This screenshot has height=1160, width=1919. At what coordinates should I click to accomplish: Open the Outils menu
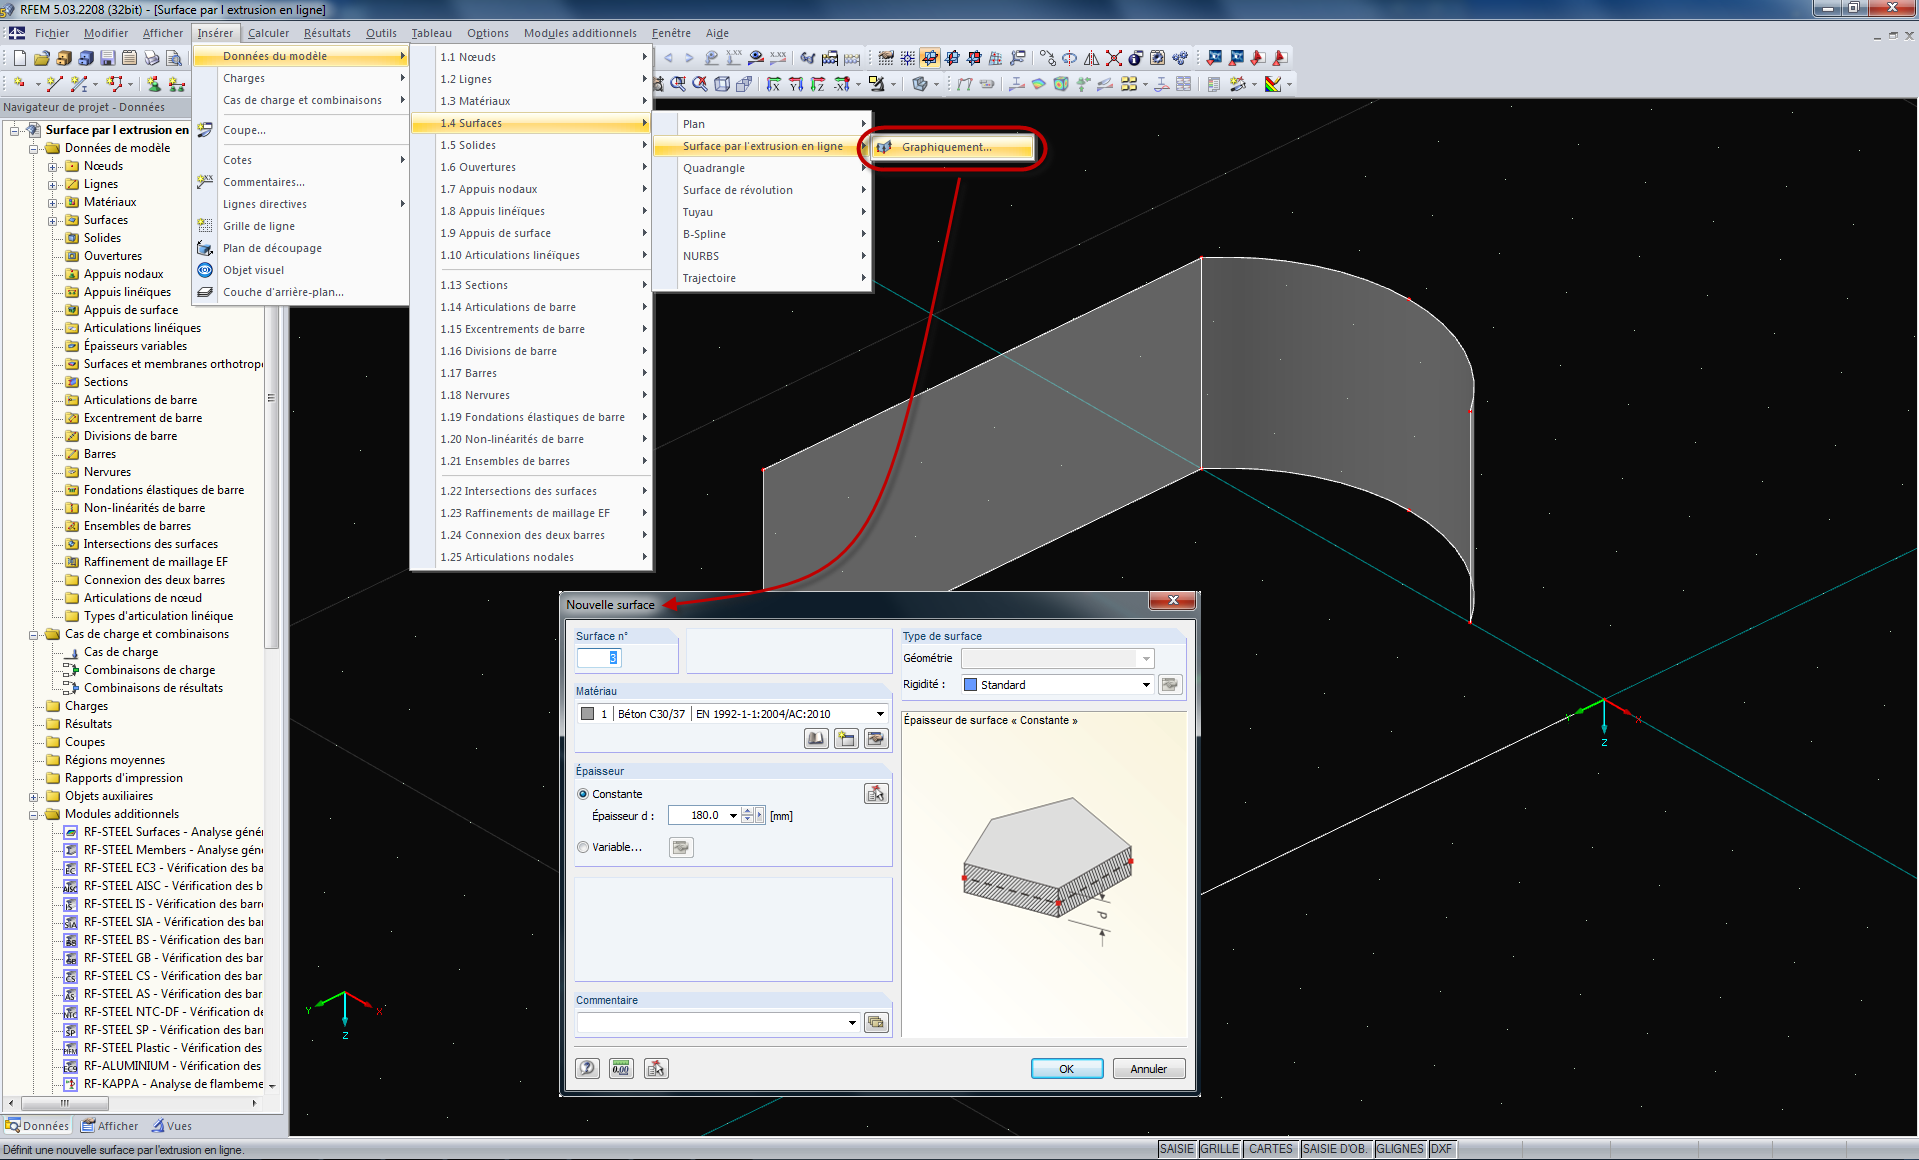coord(381,33)
